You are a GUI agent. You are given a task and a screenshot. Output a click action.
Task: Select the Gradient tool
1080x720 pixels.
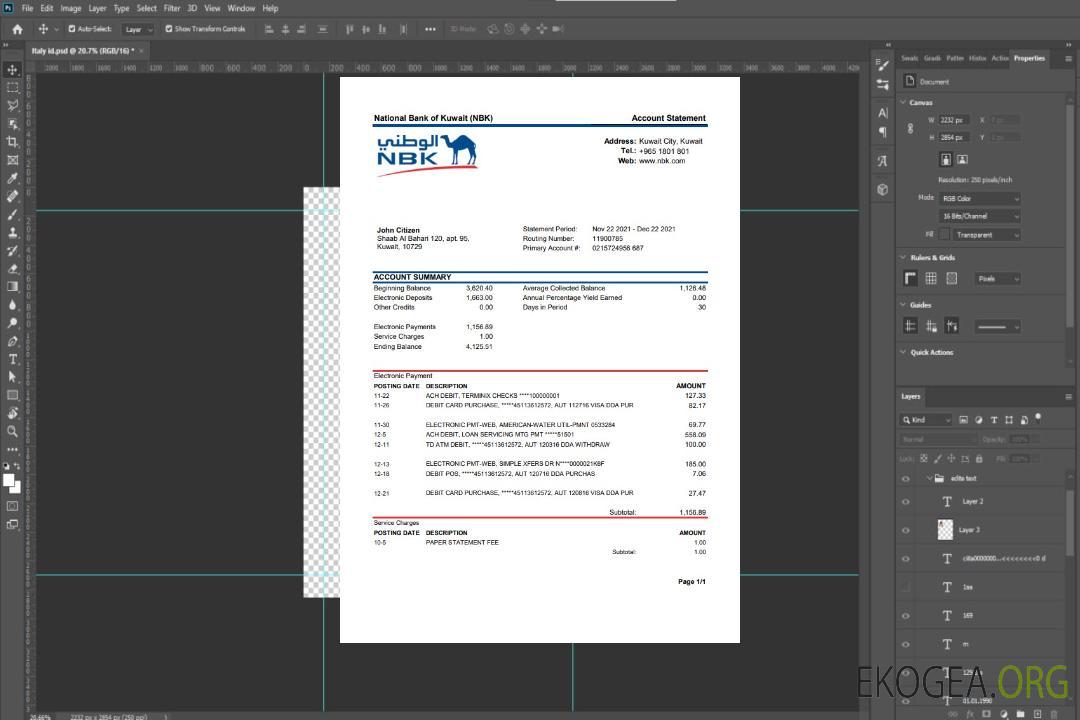(12, 287)
